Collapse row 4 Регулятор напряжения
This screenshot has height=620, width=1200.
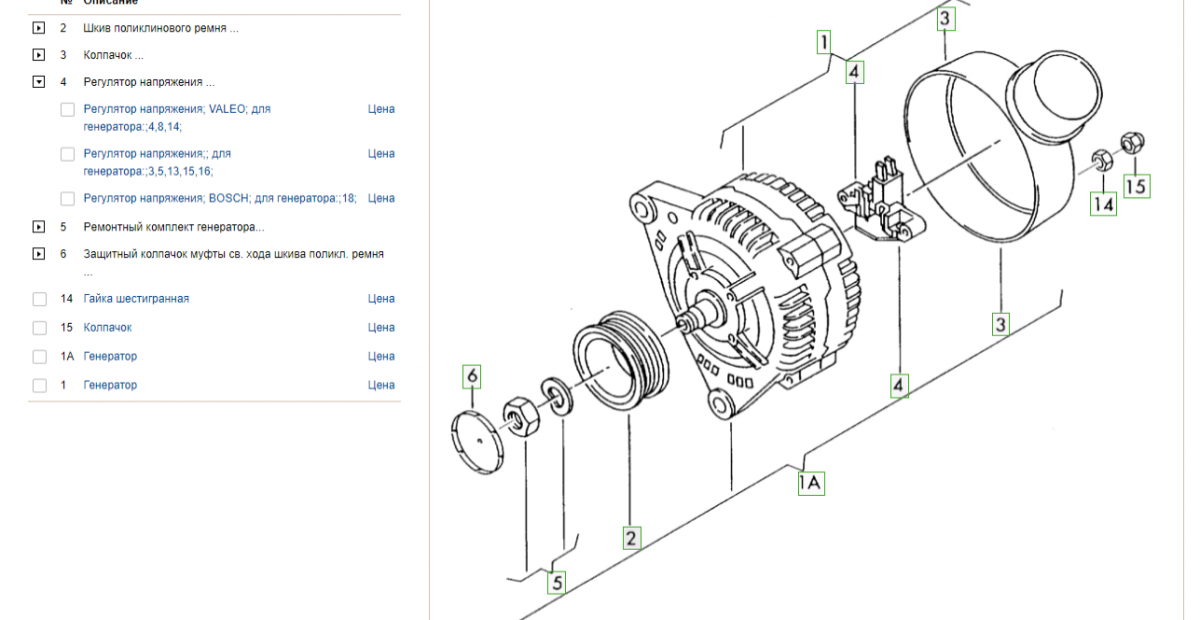point(39,82)
